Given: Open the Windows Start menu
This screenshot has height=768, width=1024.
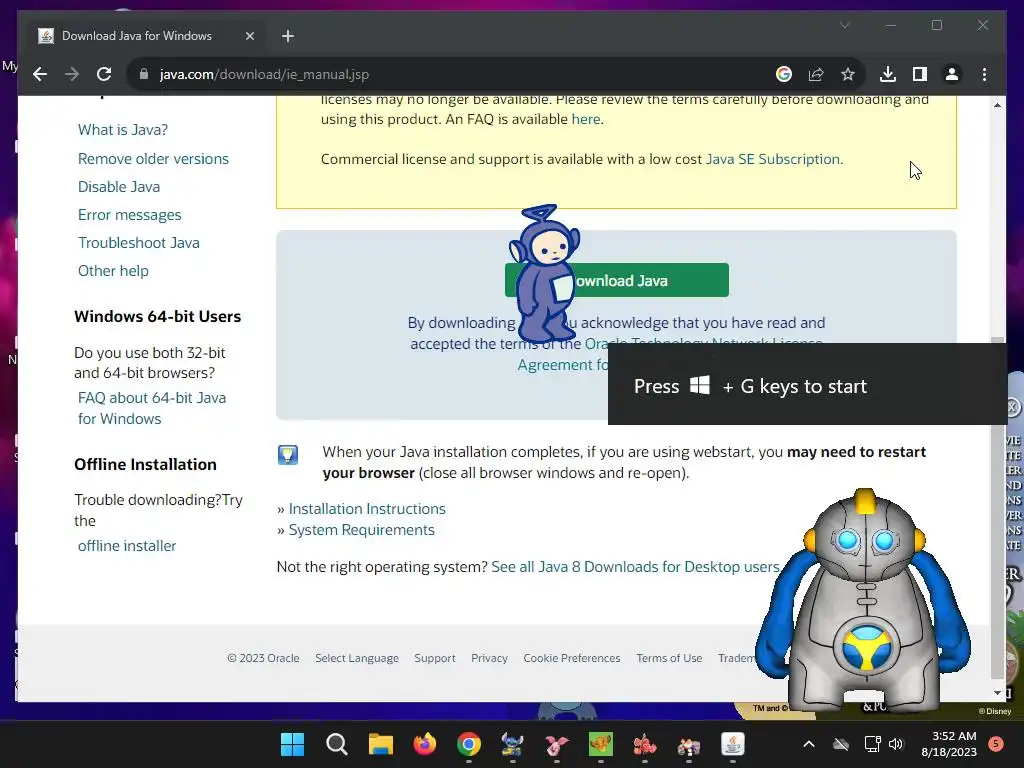Looking at the screenshot, I should coord(292,744).
